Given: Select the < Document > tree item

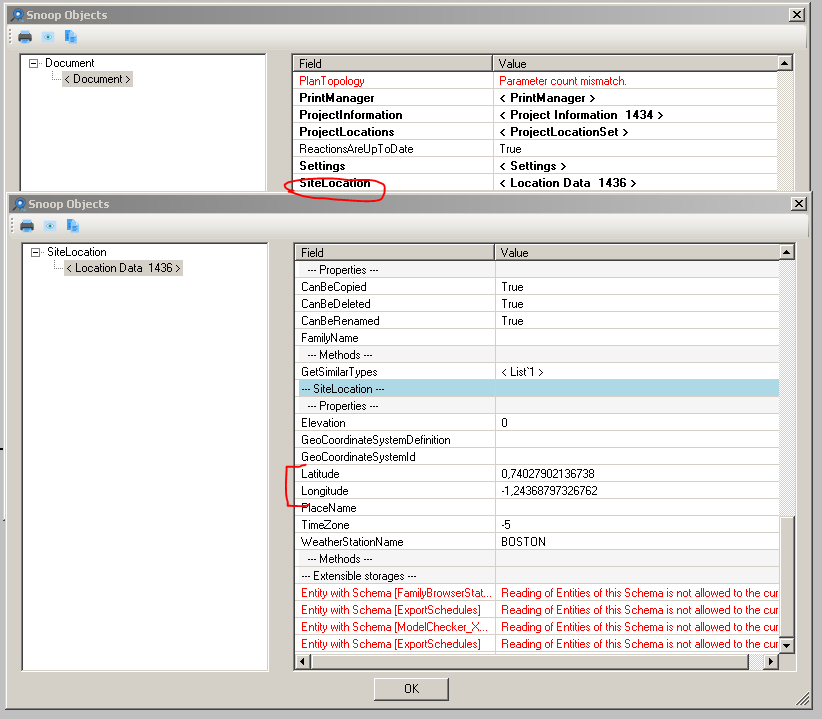Looking at the screenshot, I should coord(98,79).
